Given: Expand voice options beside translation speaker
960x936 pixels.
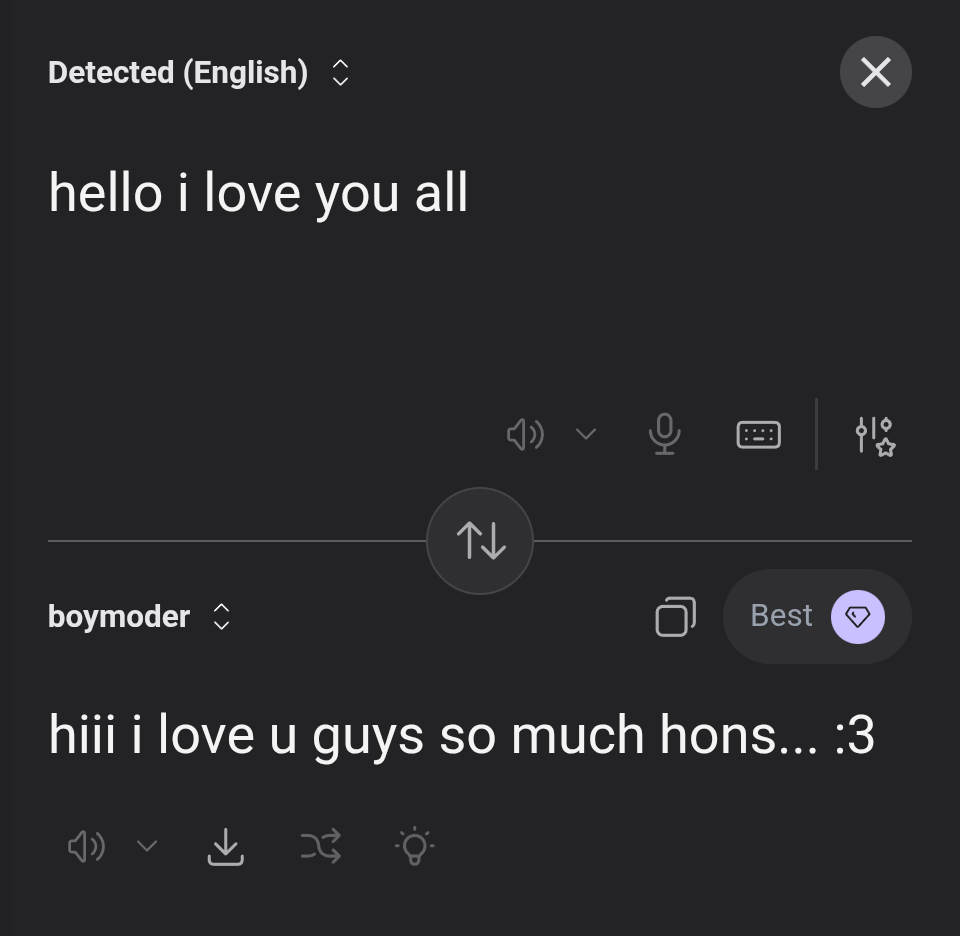Looking at the screenshot, I should pos(147,846).
